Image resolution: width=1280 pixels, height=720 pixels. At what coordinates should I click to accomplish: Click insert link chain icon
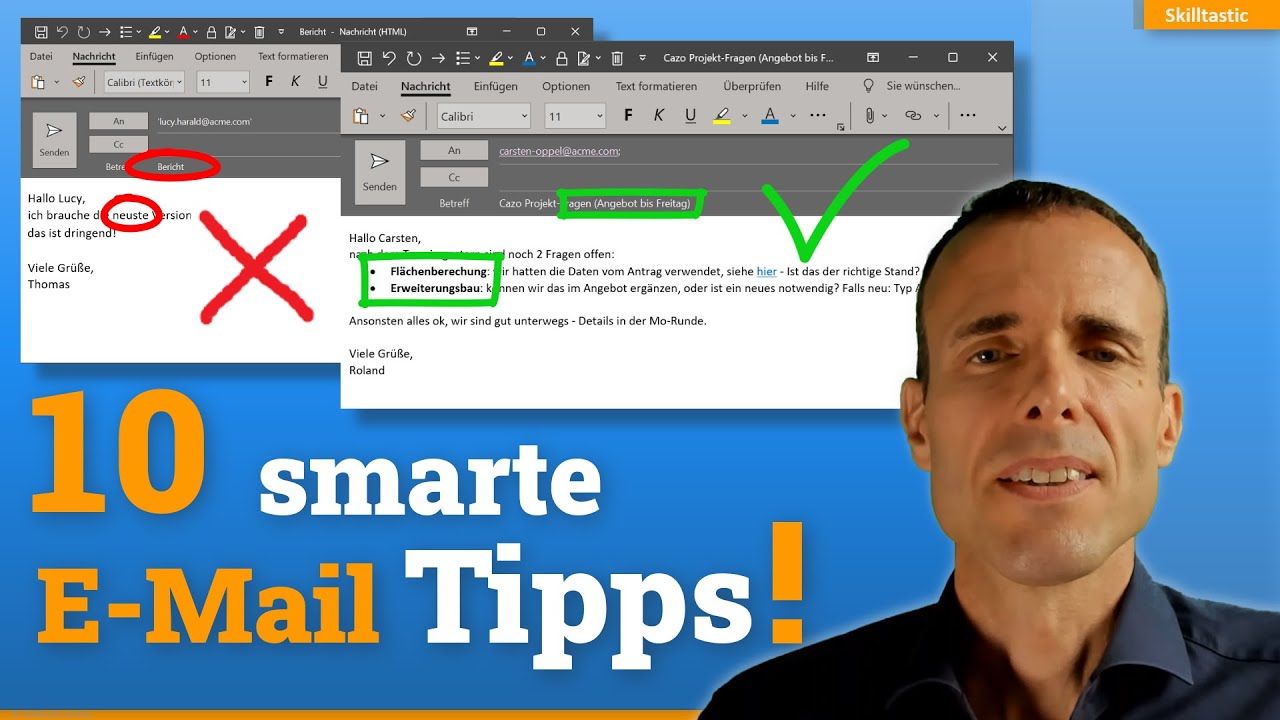click(x=913, y=116)
